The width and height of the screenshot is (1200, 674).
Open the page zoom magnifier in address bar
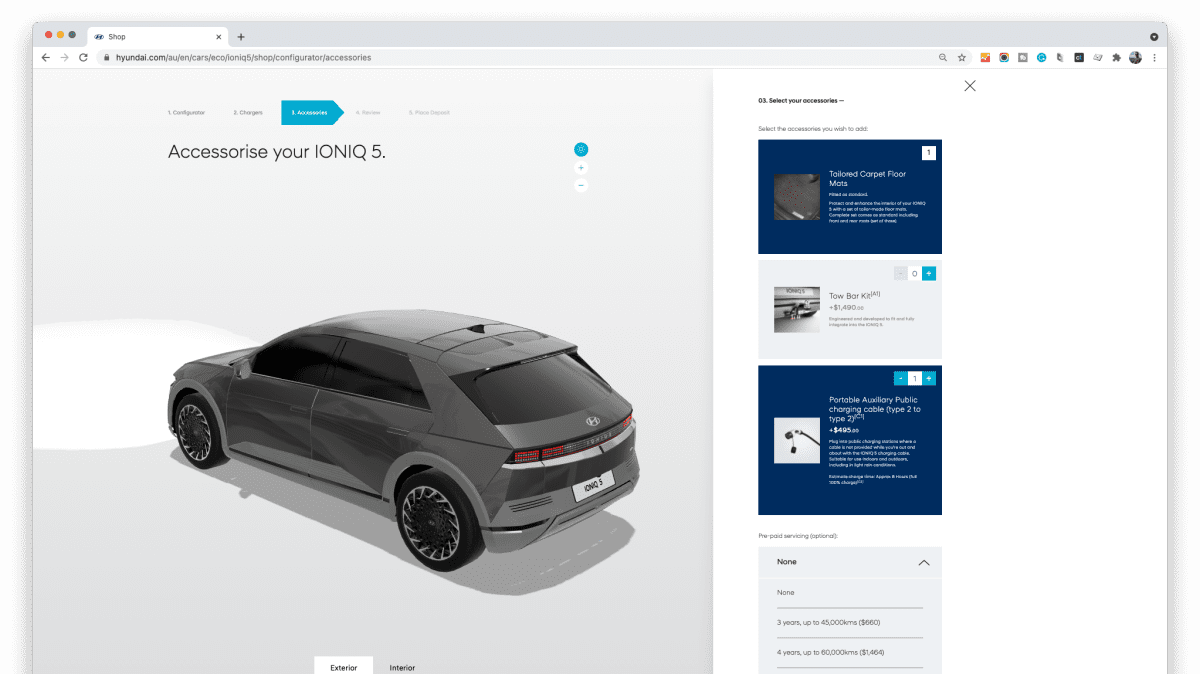(x=943, y=58)
